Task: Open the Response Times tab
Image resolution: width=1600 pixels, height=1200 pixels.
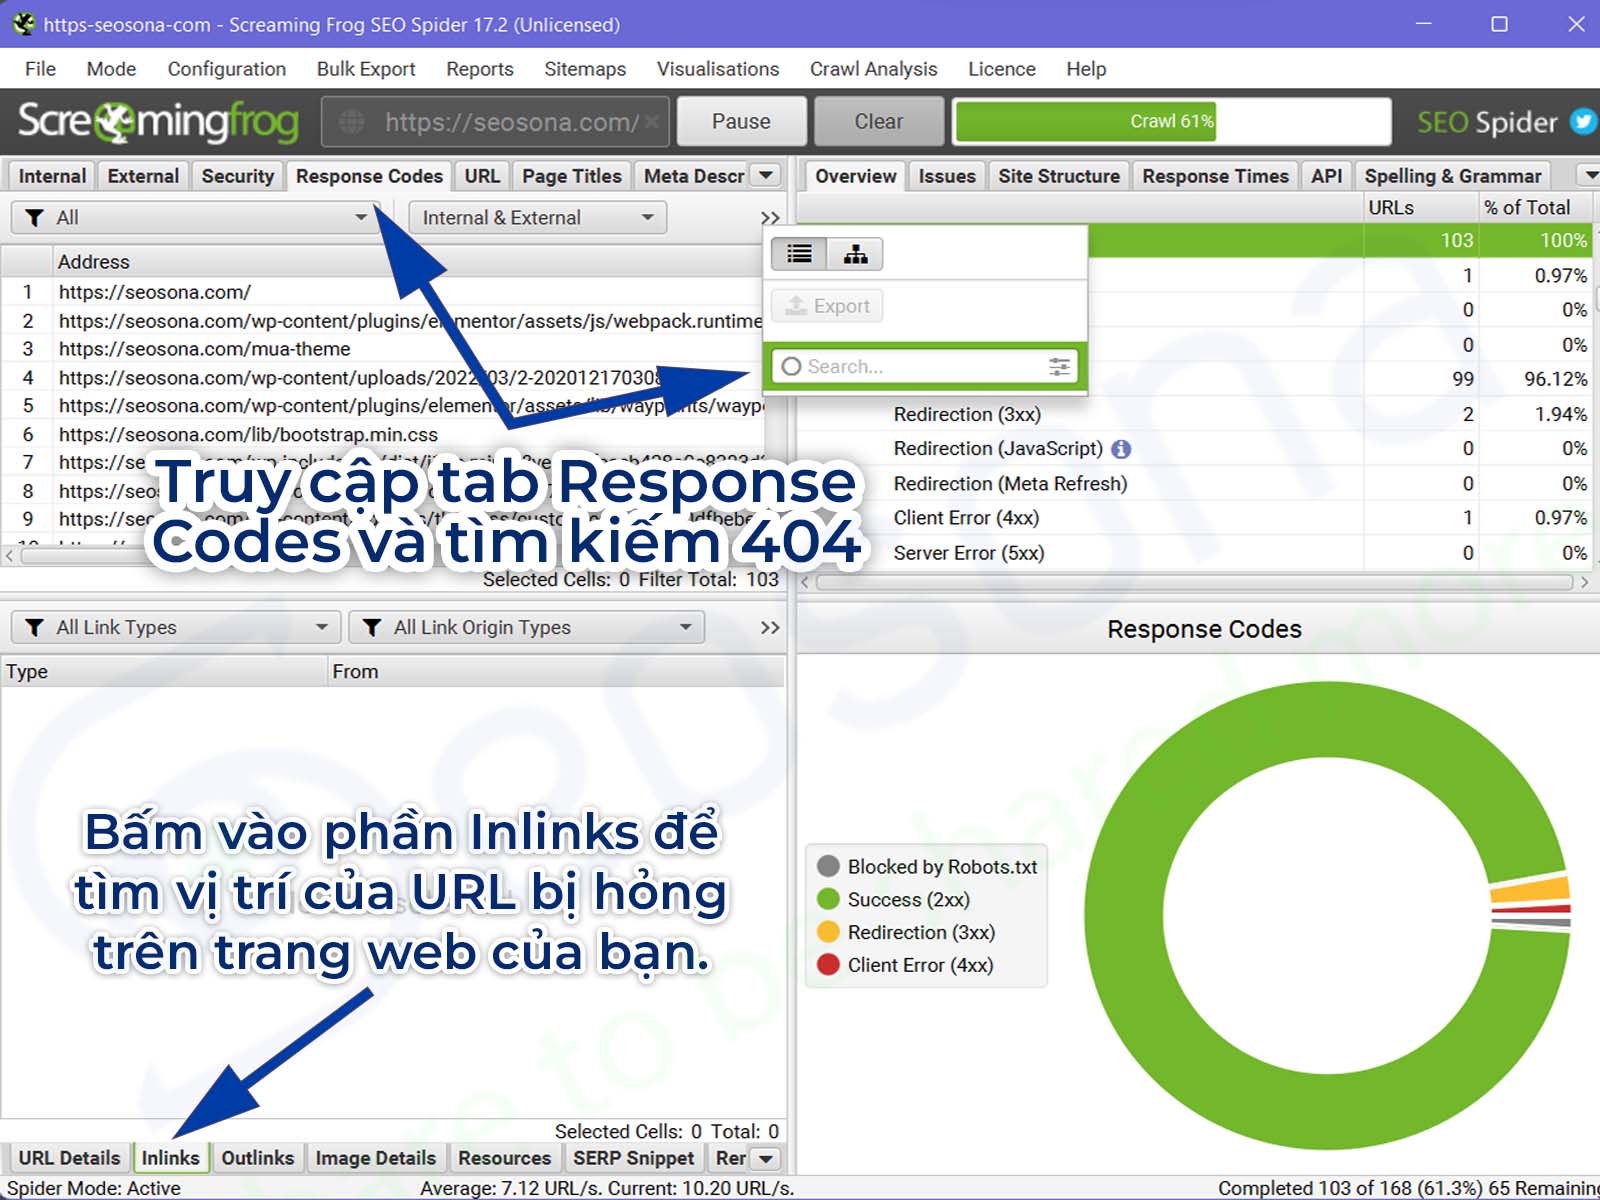Action: point(1216,176)
